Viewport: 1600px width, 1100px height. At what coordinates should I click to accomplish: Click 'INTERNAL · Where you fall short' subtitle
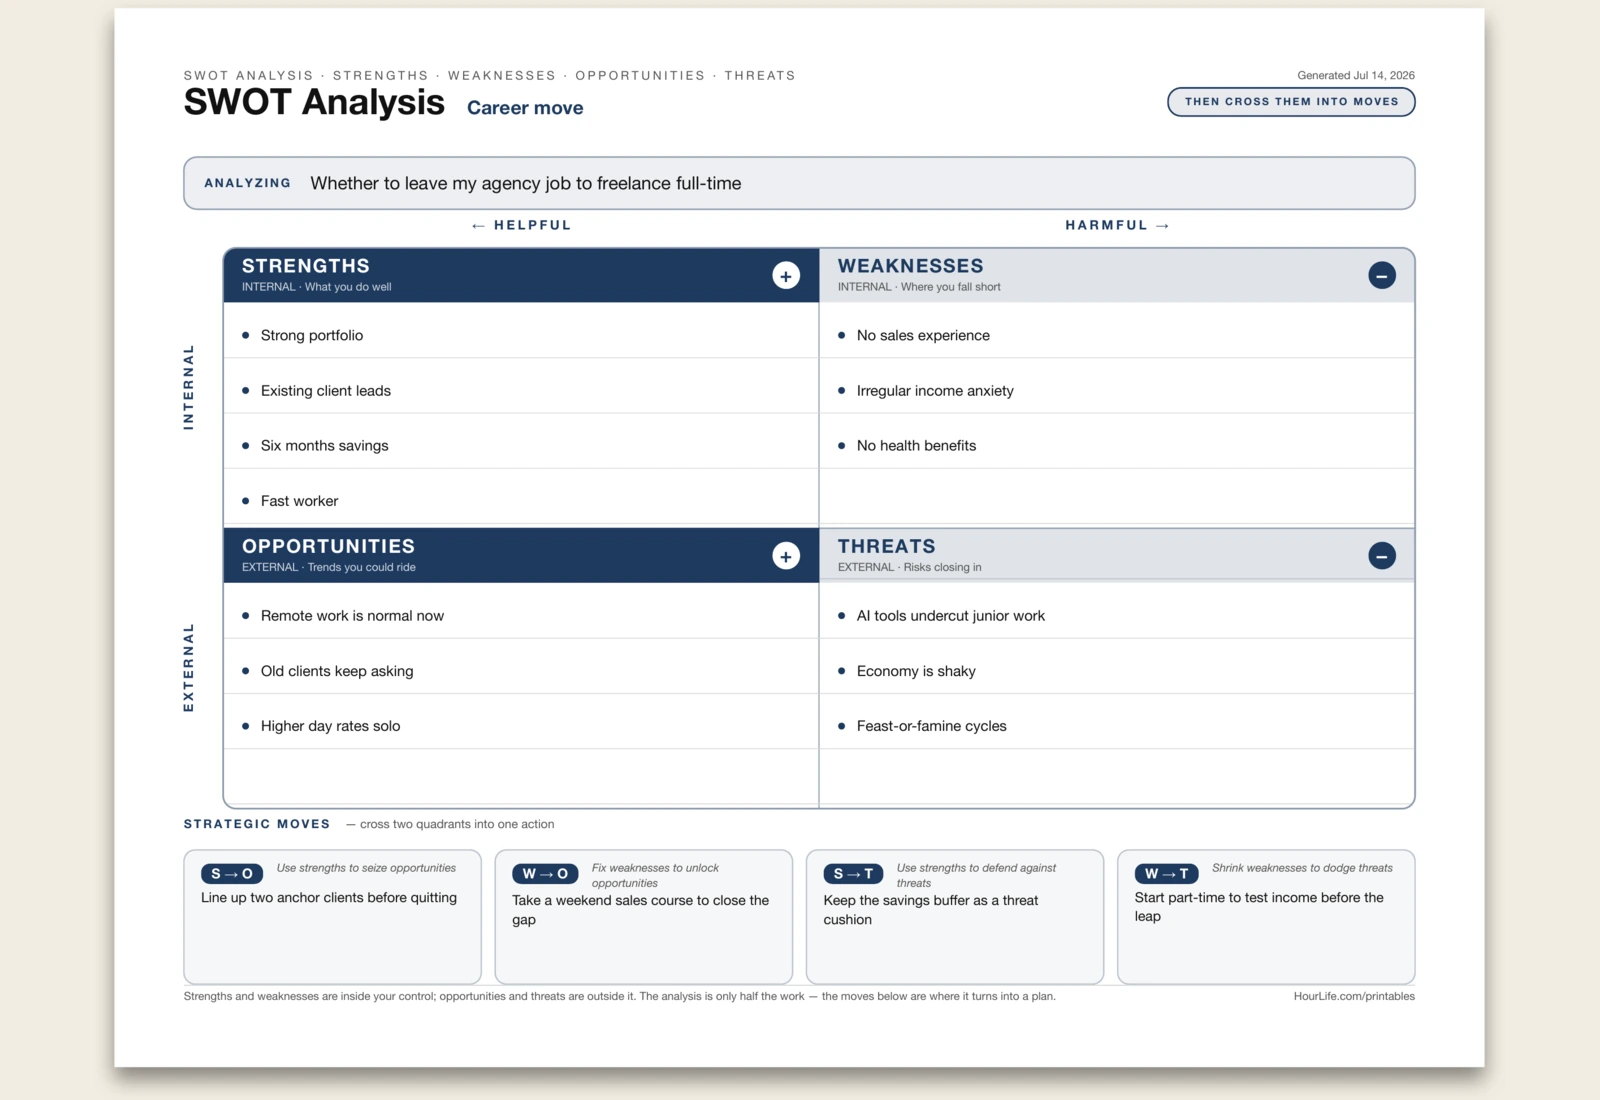point(919,287)
